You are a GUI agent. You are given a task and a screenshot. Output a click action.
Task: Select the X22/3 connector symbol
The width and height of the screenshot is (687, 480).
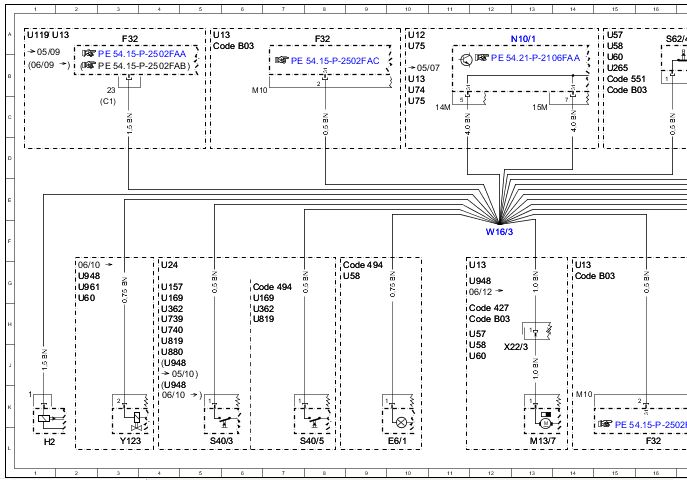click(537, 332)
